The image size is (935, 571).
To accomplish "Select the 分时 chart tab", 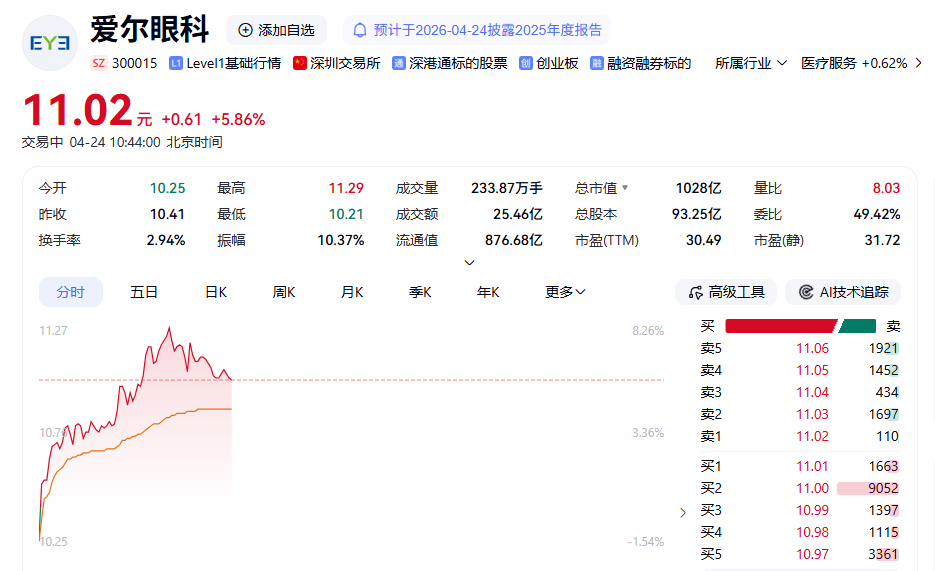I will click(71, 292).
